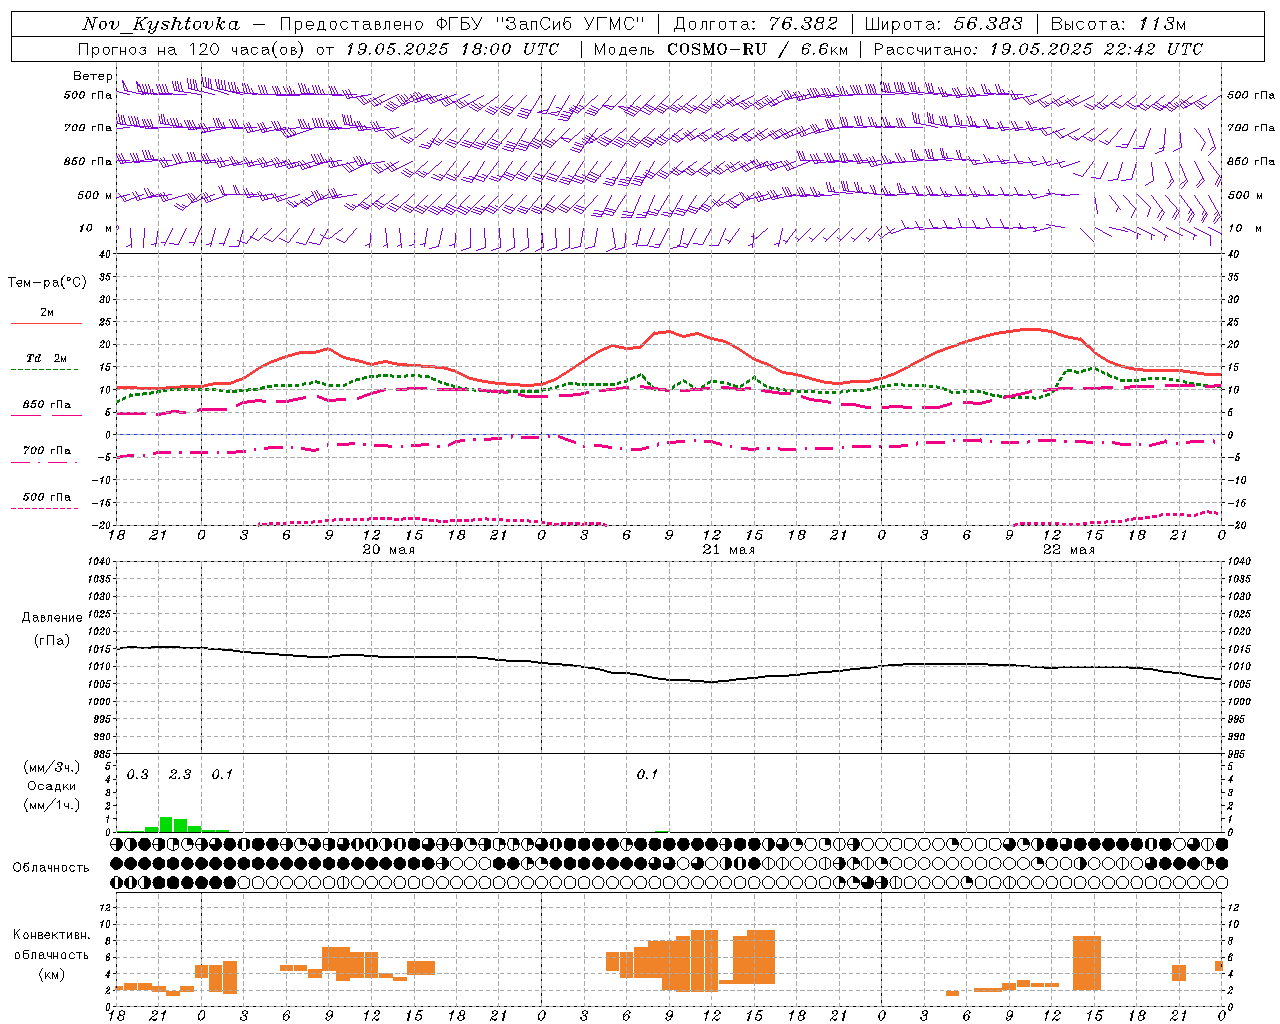Click the "Конвективн." convective cloud label
Viewport: 1280px width, 1024px height.
(x=52, y=934)
